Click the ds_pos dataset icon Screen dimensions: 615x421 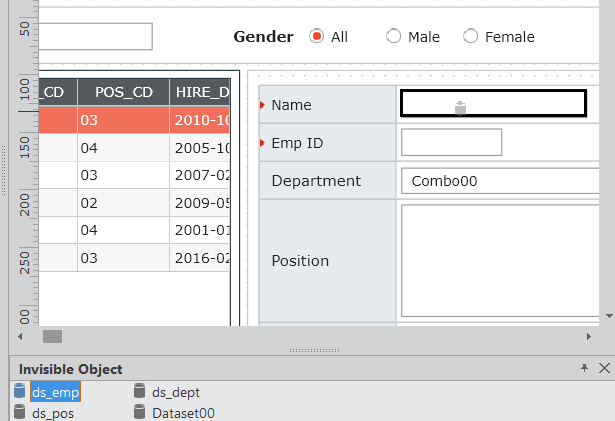pyautogui.click(x=19, y=412)
